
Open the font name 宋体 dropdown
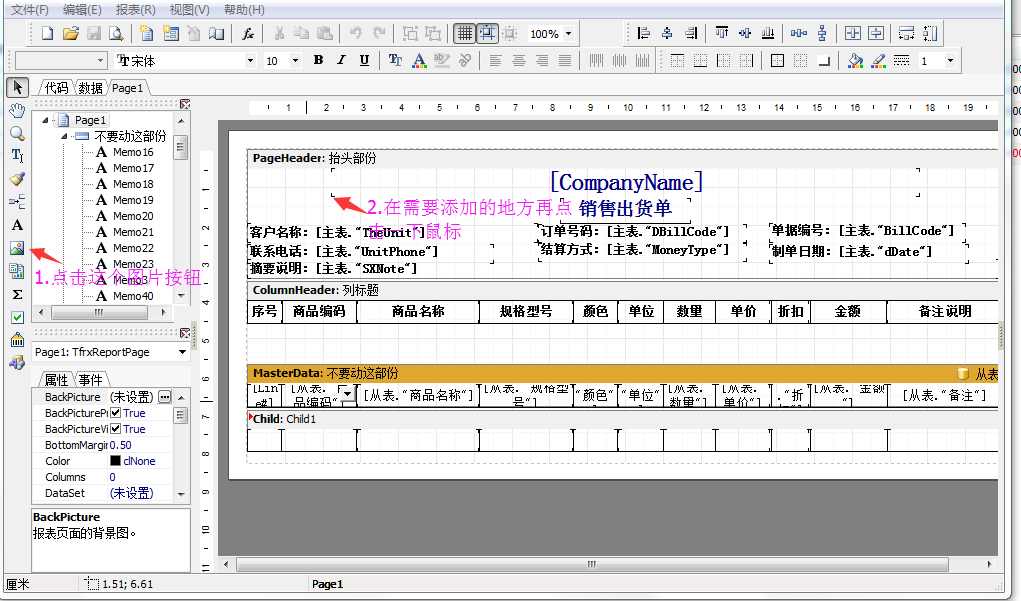point(250,61)
